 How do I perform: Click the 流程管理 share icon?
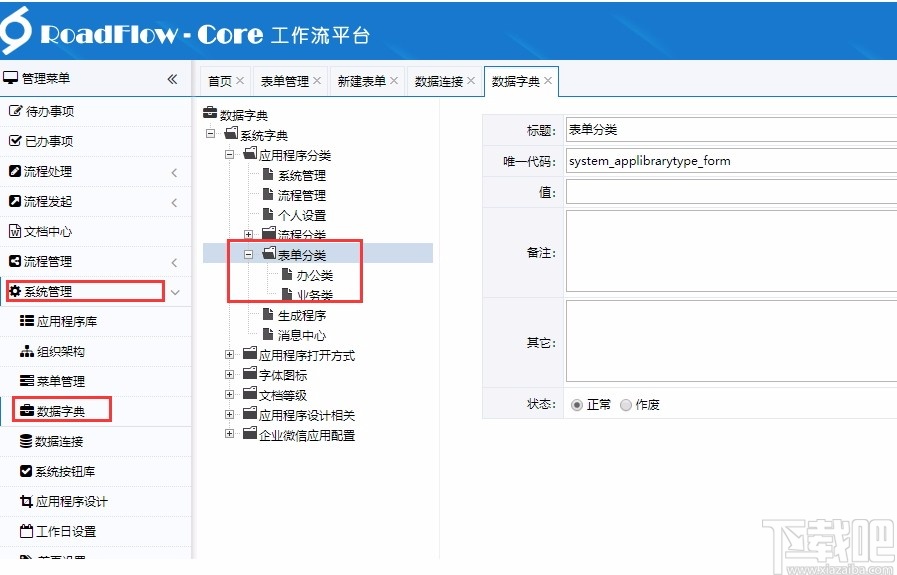pyautogui.click(x=15, y=261)
